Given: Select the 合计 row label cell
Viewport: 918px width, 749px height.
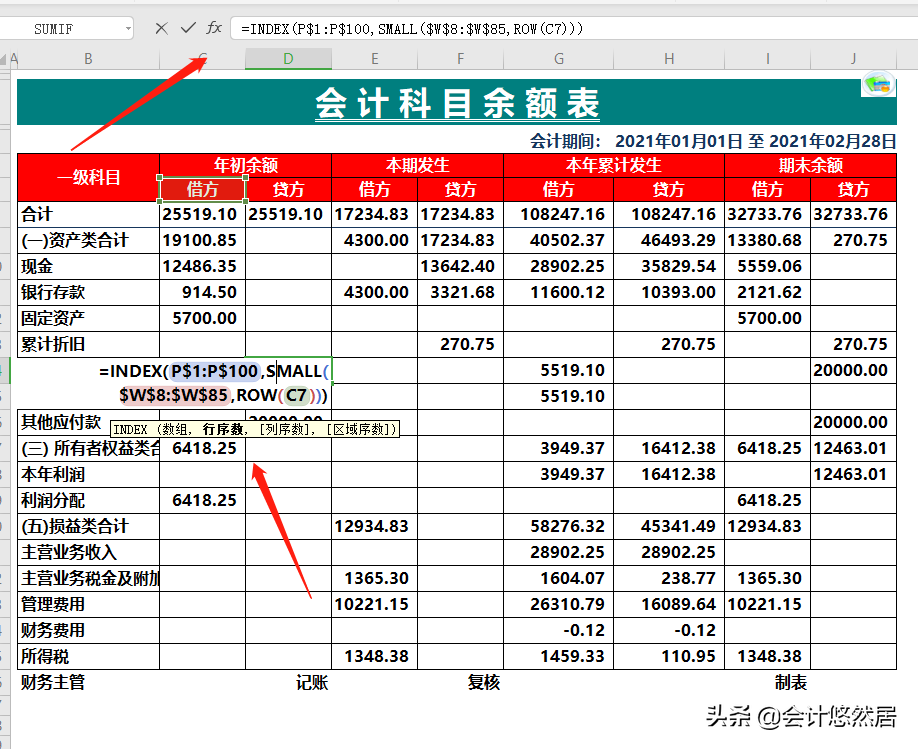Looking at the screenshot, I should (40, 214).
